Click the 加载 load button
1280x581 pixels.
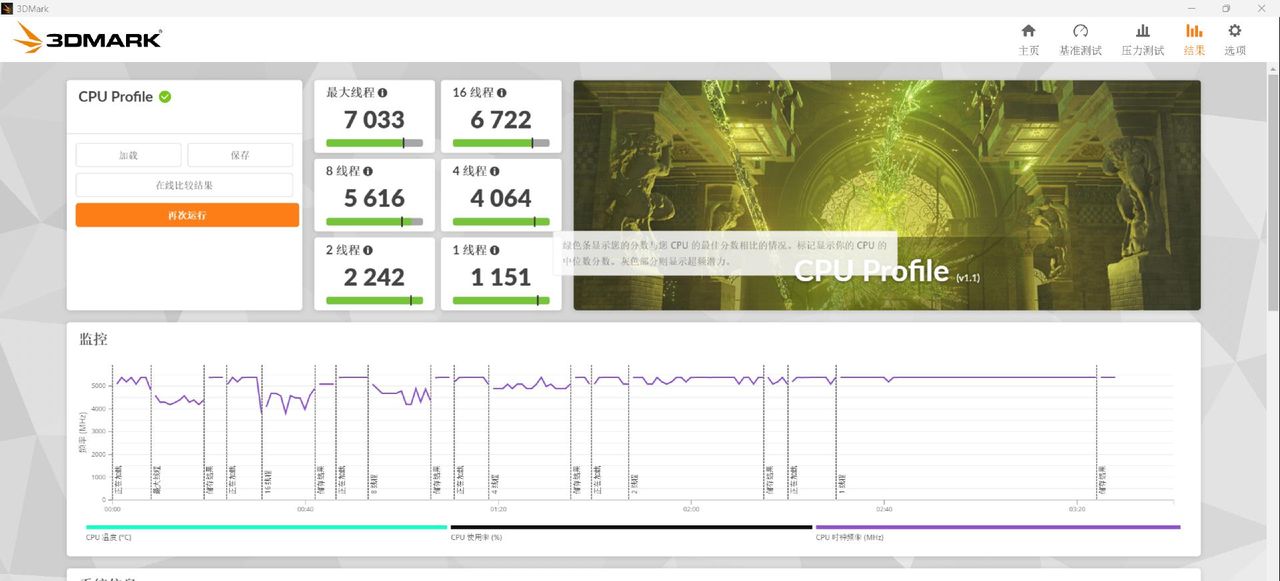129,155
